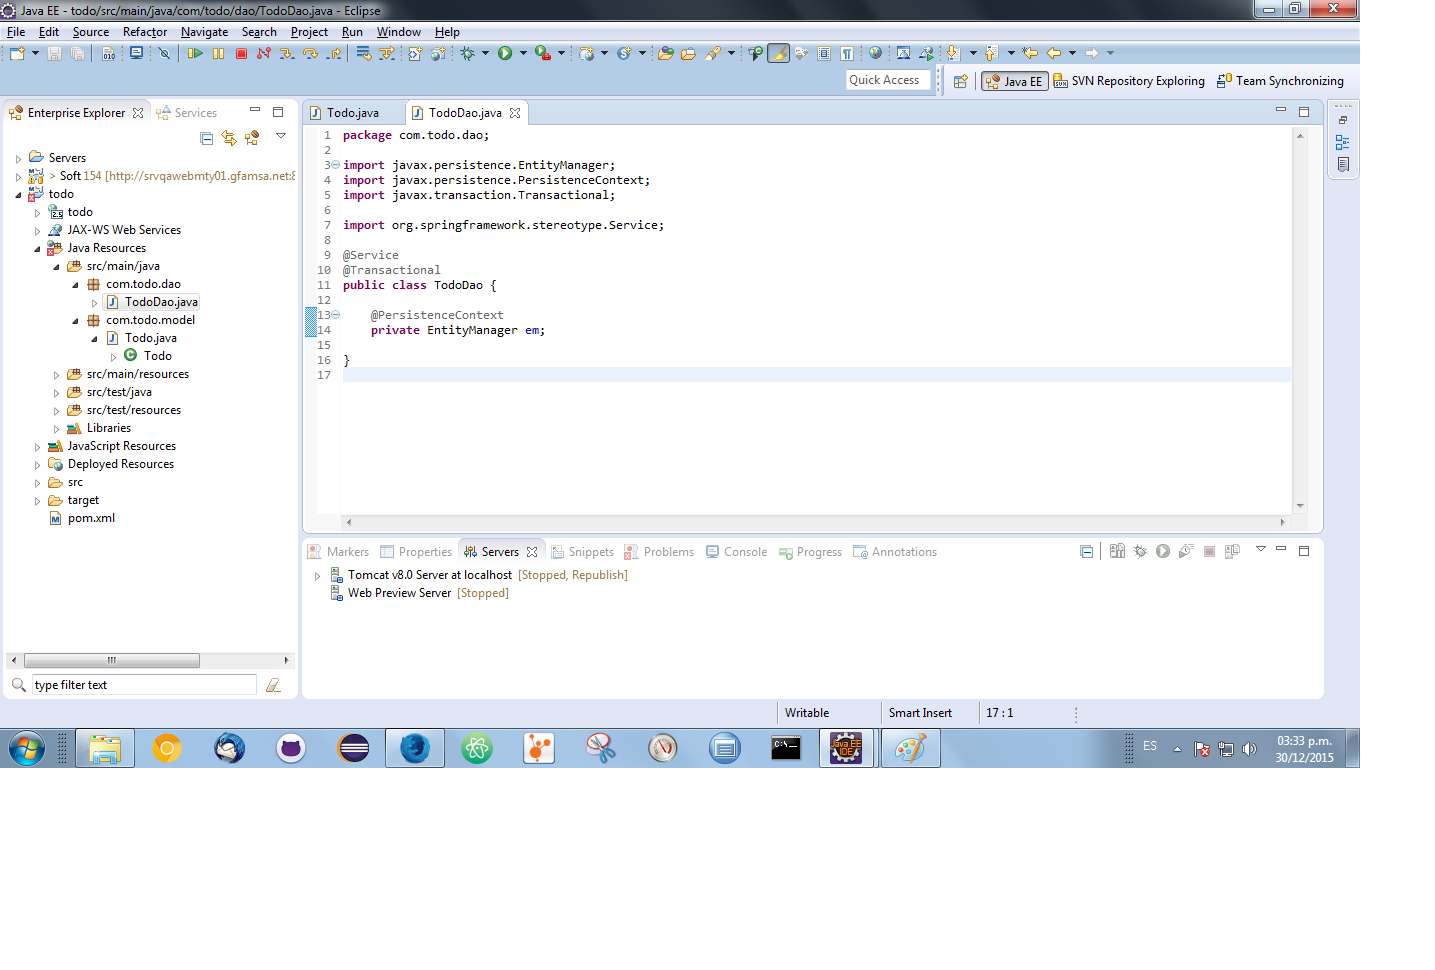Click the Open Web Browser globe icon
Screen dimensions: 1435x970
point(875,53)
